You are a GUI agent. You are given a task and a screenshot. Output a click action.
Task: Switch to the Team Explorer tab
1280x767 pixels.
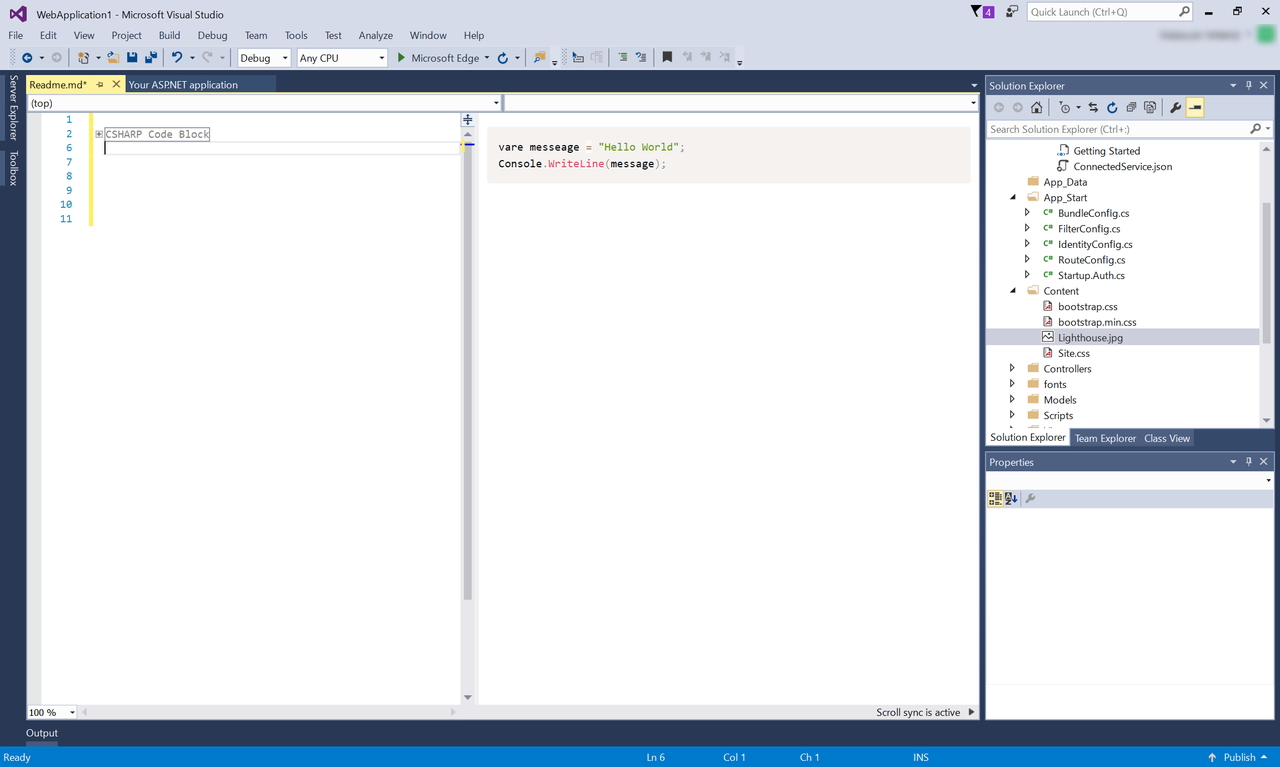pos(1105,438)
